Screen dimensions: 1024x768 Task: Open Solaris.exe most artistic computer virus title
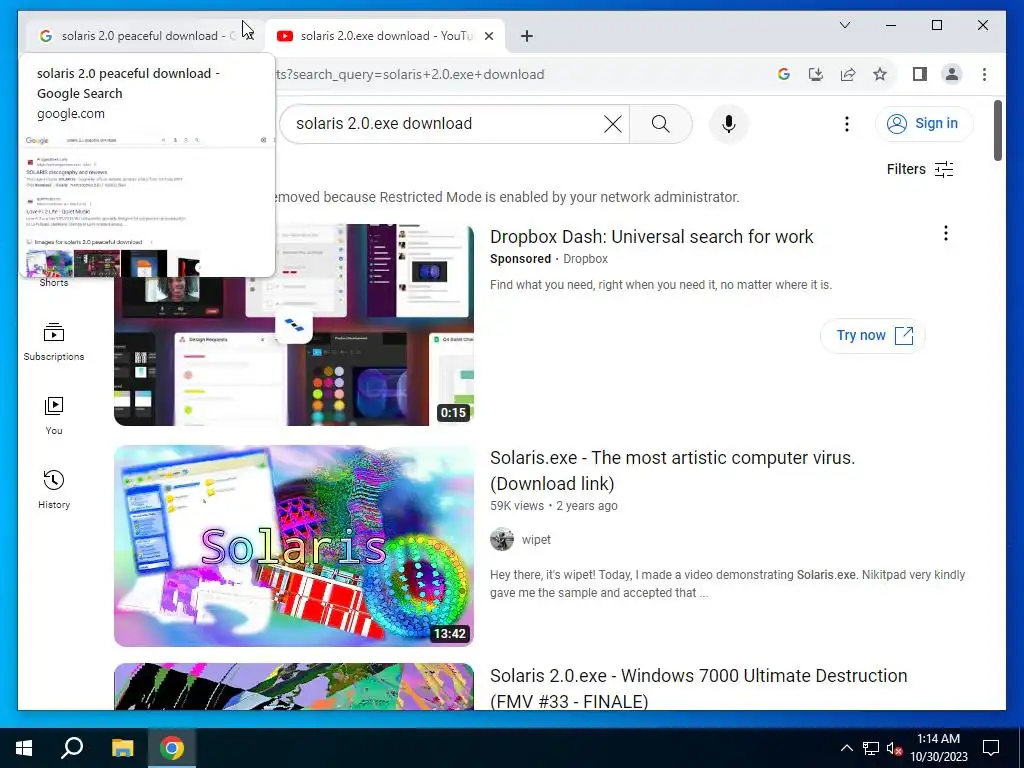672,470
